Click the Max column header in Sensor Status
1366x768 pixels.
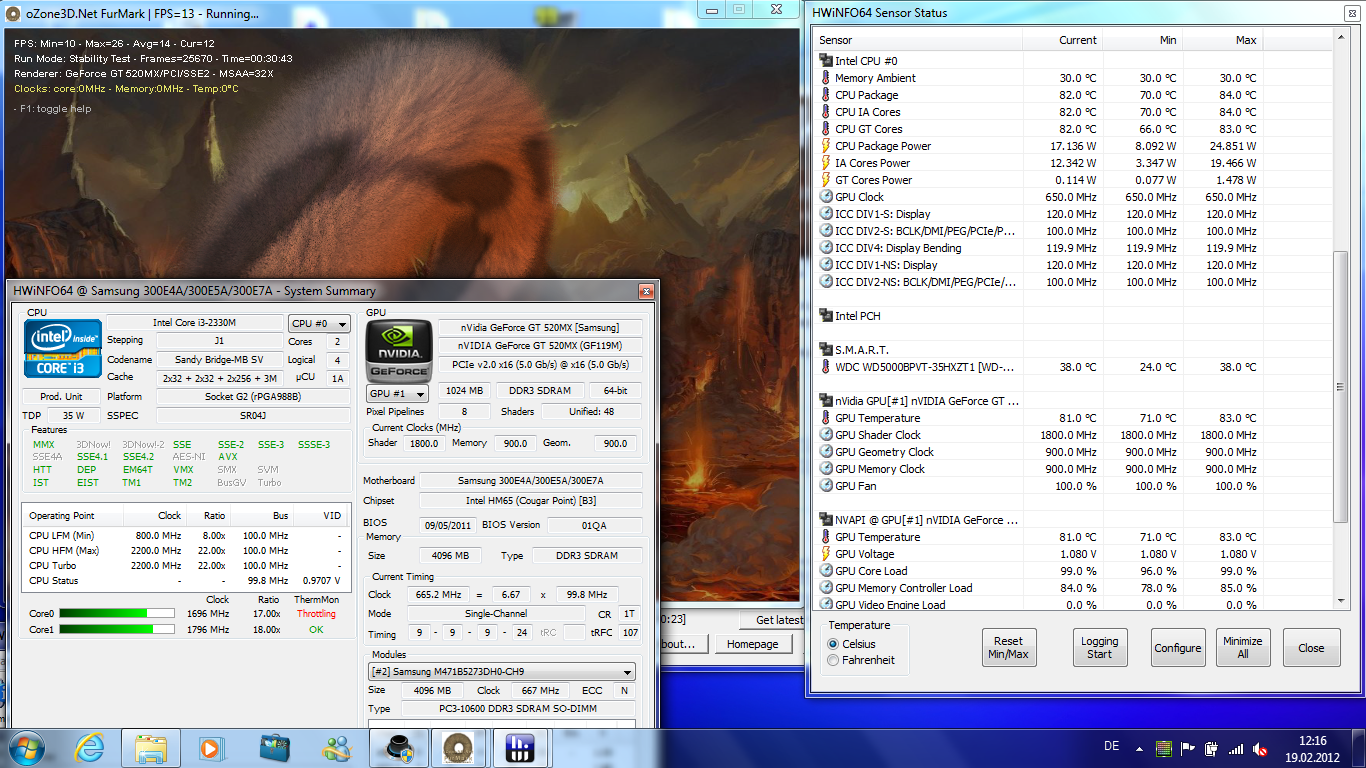(x=1222, y=40)
